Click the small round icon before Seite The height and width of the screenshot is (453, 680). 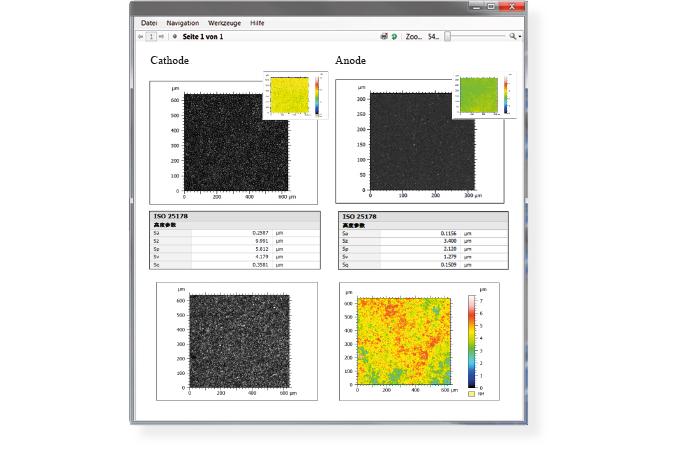pos(175,37)
